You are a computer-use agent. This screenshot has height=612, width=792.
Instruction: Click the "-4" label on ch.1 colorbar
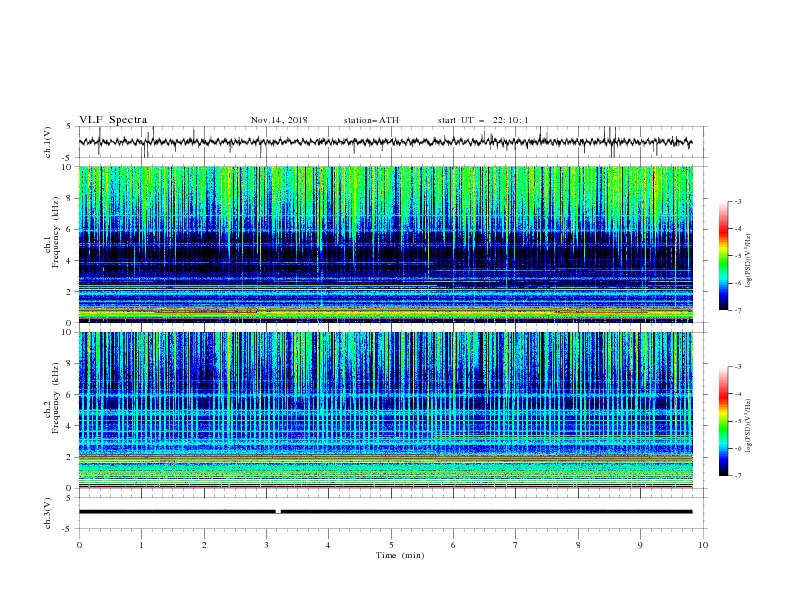tap(738, 229)
